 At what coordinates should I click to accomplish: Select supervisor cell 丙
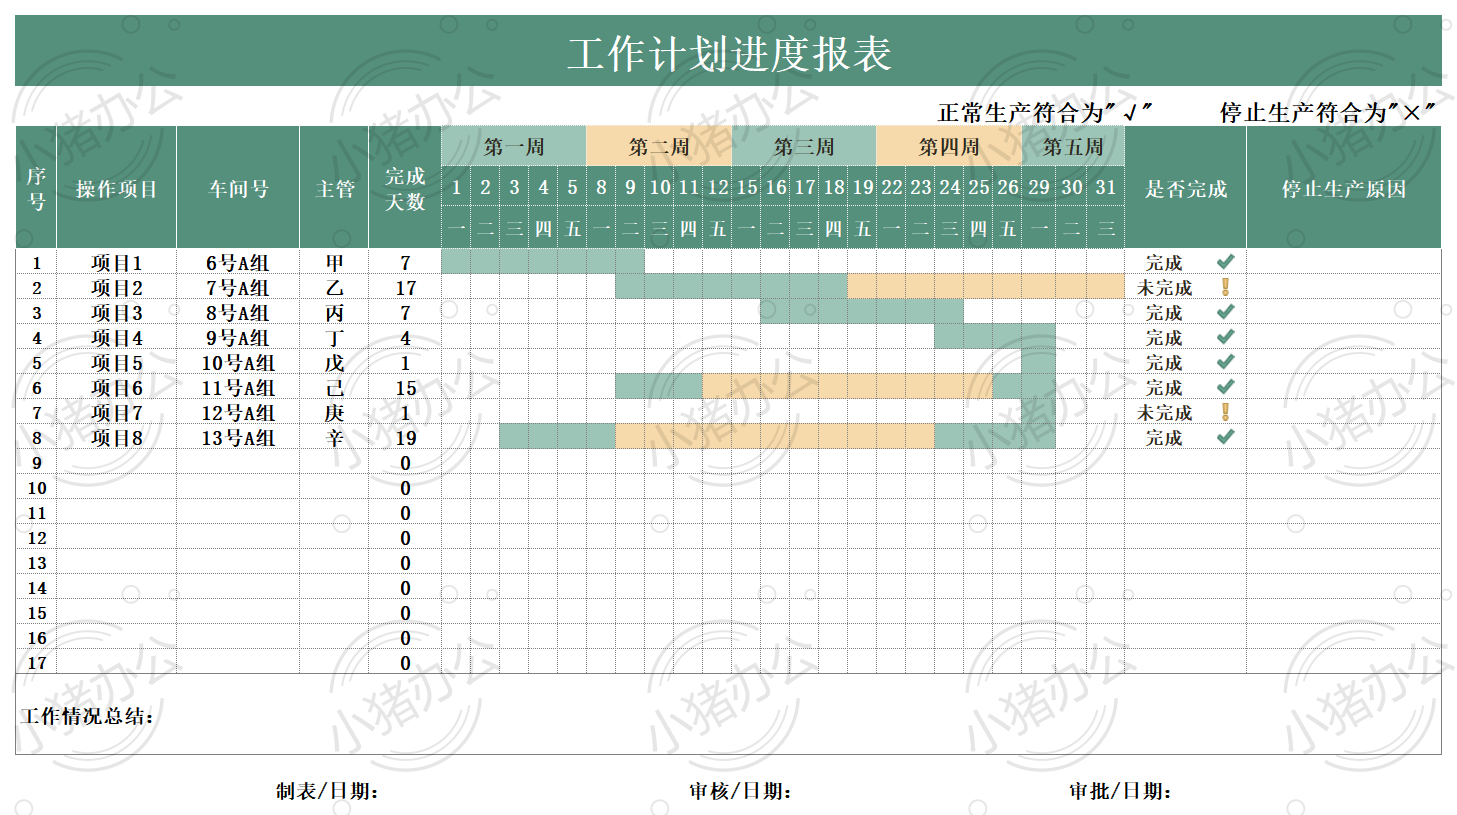335,312
